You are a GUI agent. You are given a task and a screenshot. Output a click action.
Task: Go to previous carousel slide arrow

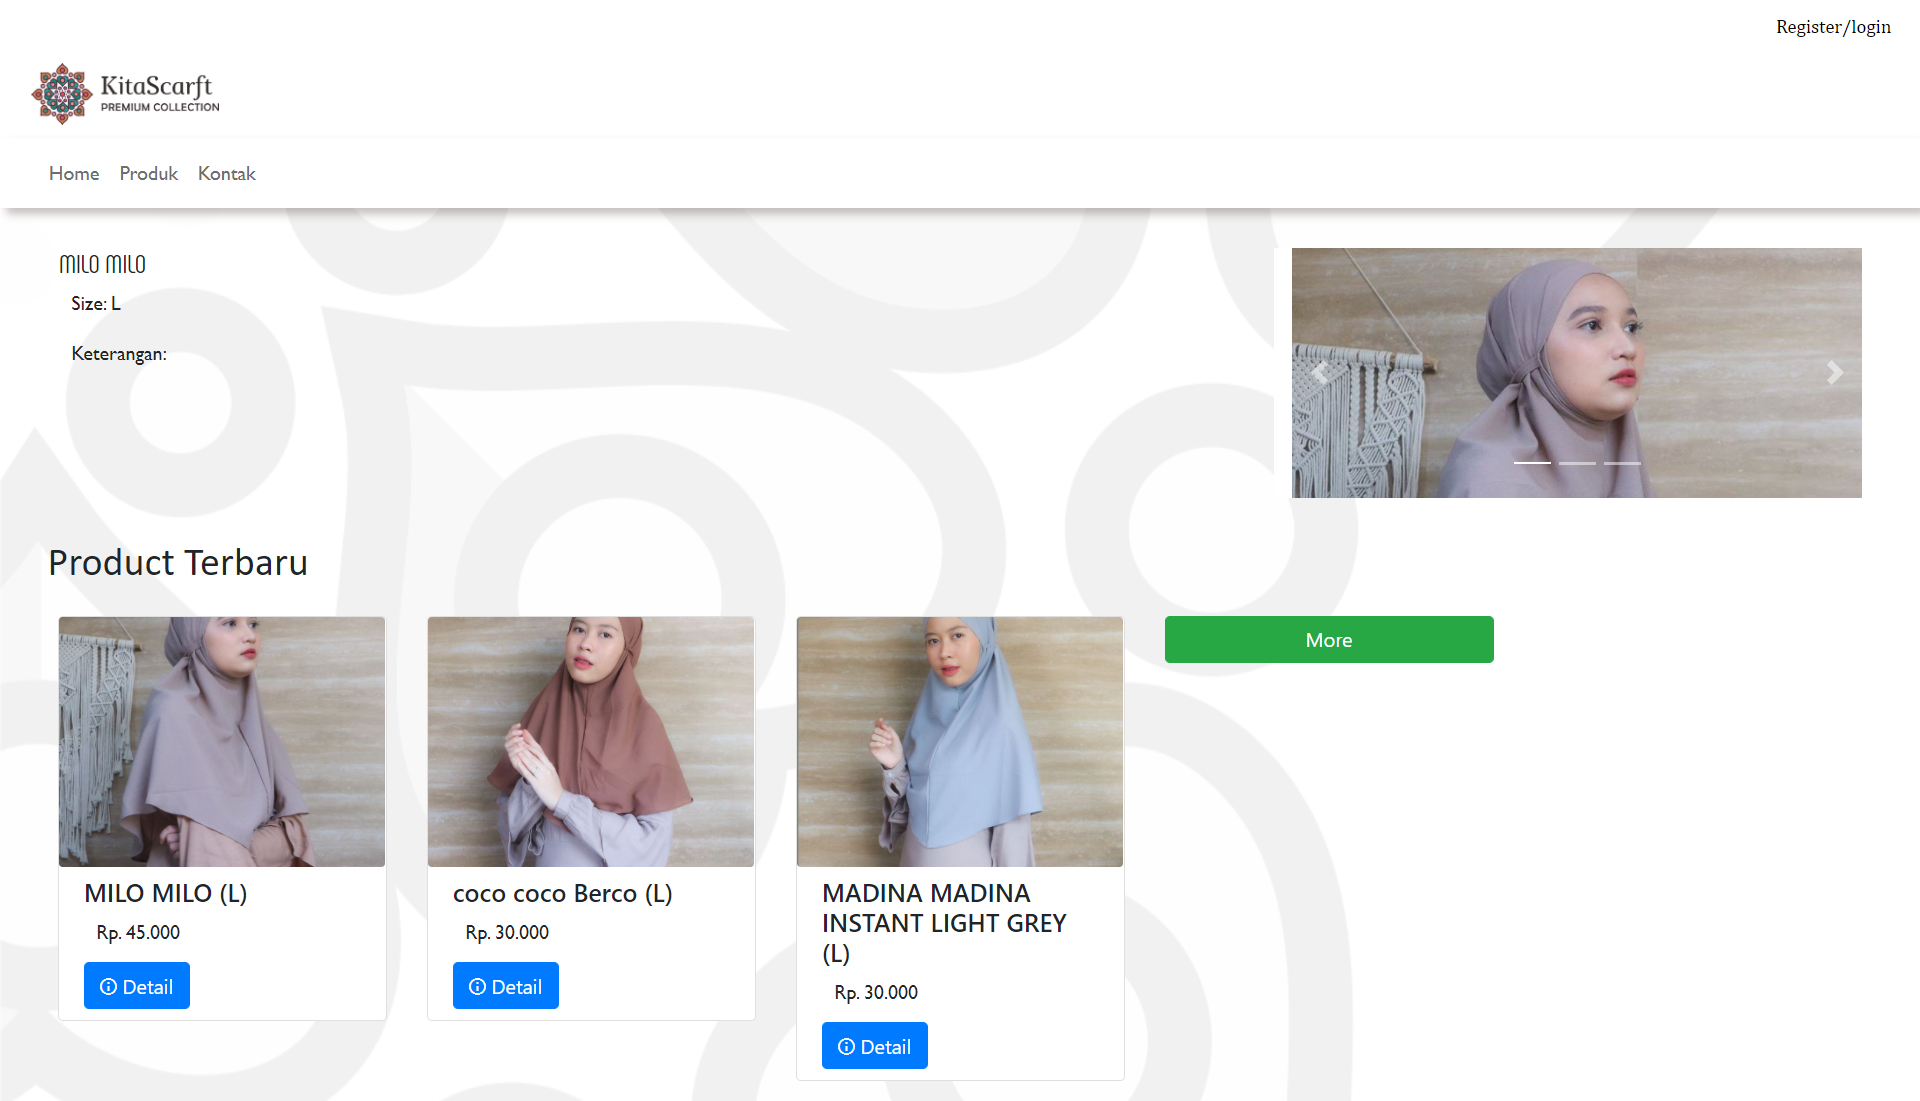tap(1320, 373)
